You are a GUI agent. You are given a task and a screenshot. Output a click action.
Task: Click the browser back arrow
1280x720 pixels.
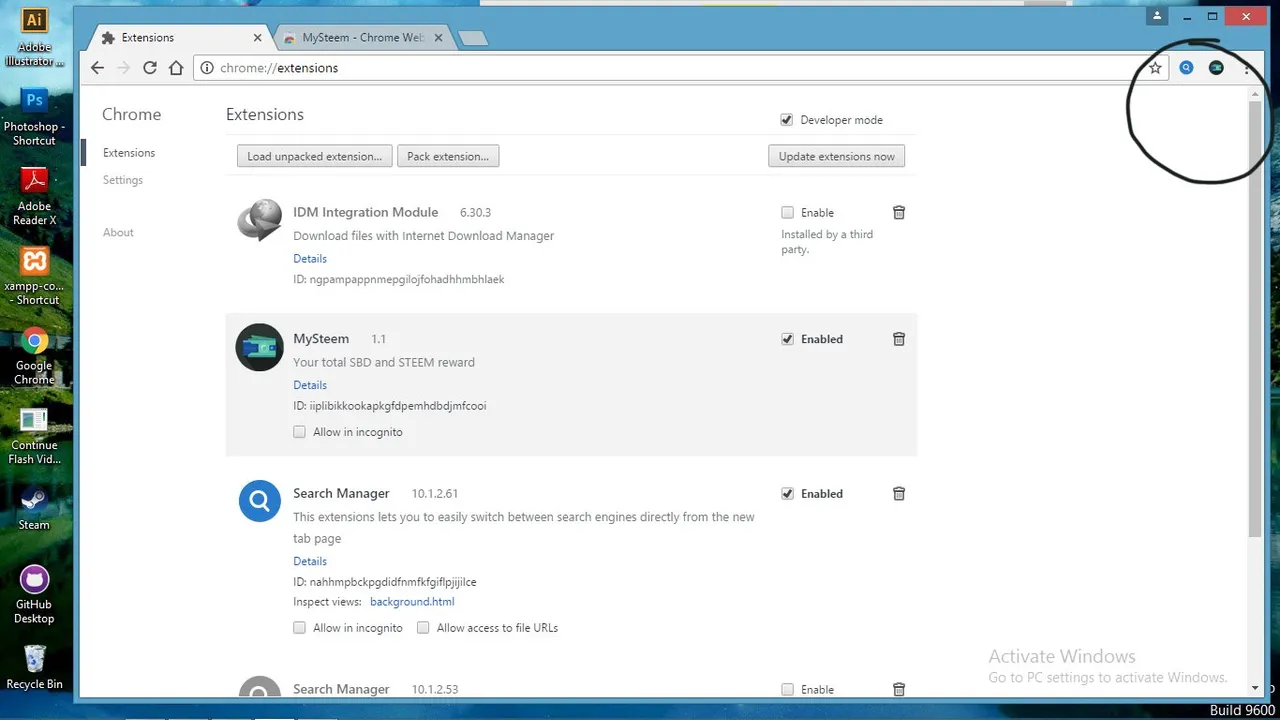97,68
